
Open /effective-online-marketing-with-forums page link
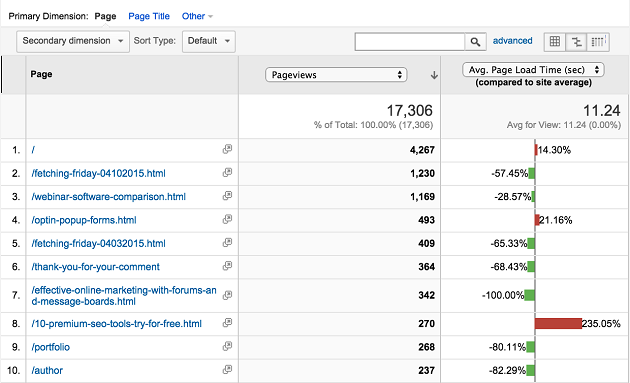click(x=124, y=296)
